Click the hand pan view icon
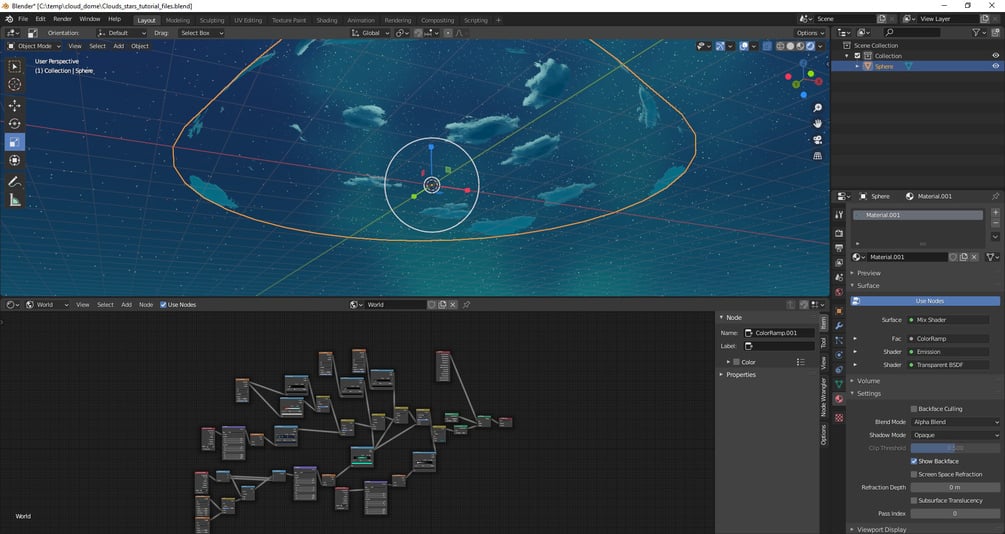Viewport: 1005px width, 534px height. 817,124
